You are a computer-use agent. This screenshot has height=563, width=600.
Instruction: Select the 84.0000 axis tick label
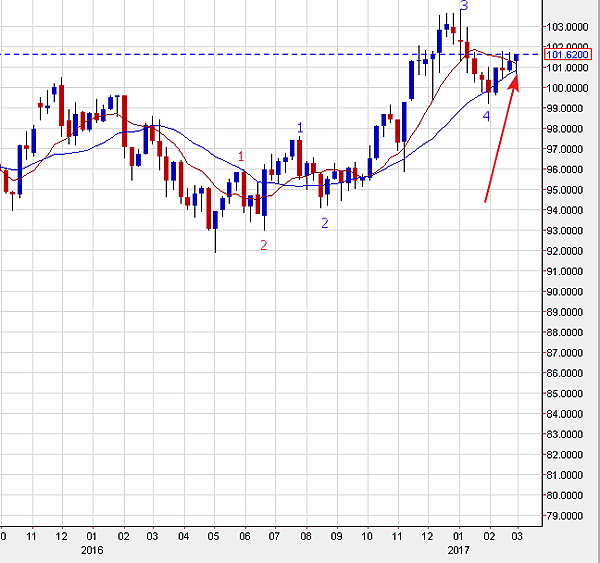click(567, 414)
